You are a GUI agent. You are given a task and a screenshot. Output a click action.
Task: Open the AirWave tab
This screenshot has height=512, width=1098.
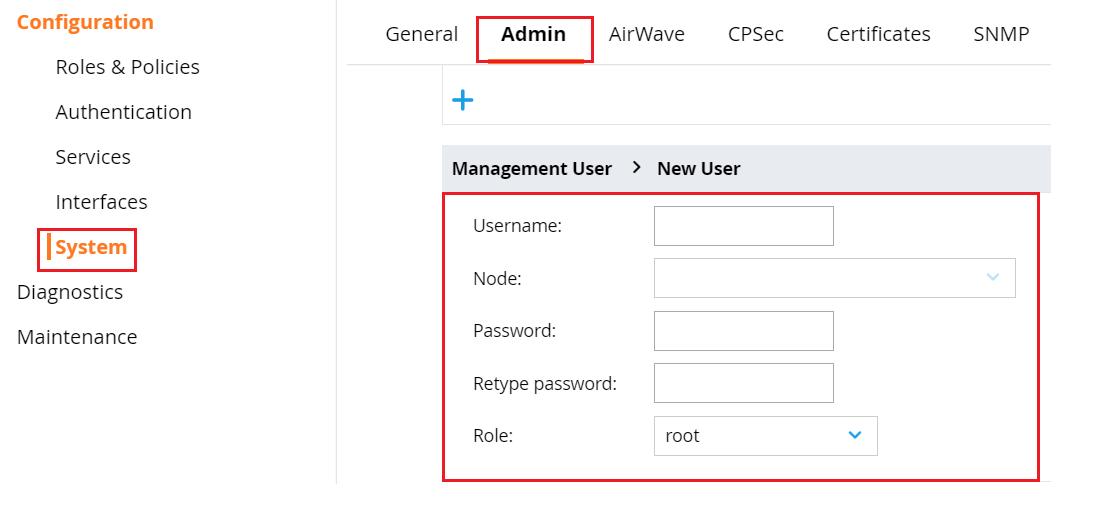tap(646, 34)
